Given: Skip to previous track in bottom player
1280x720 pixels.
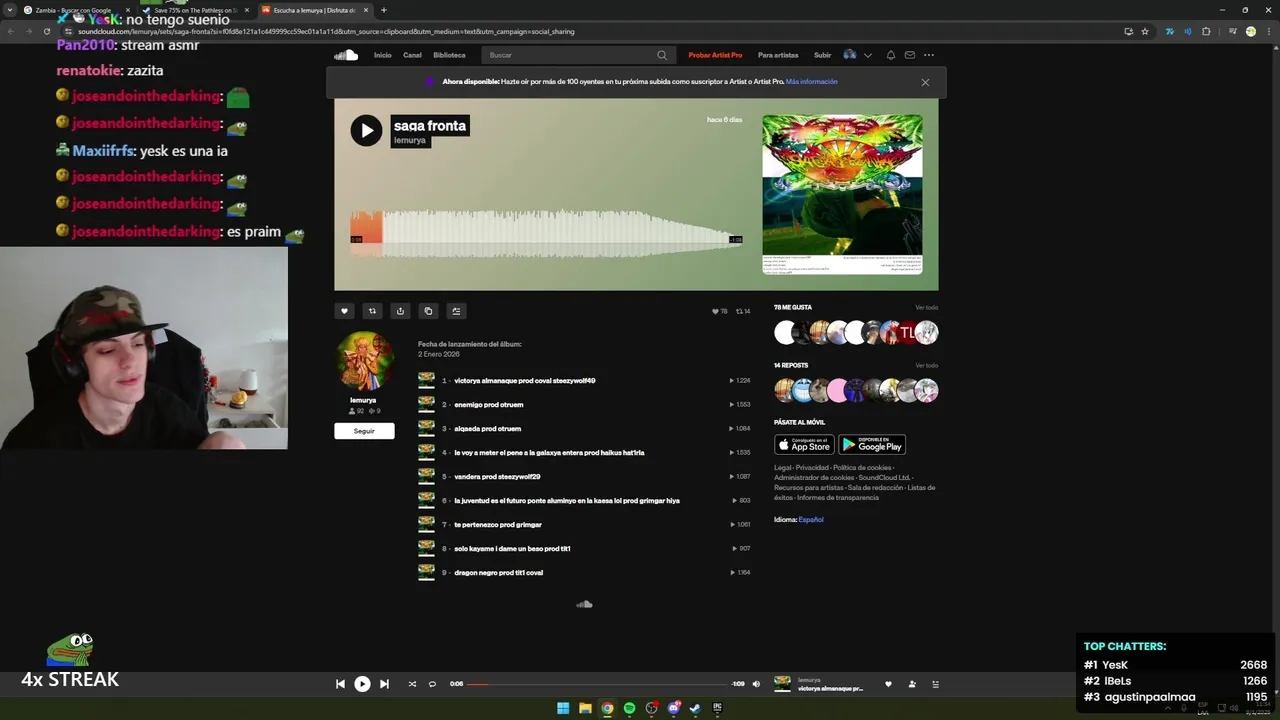Looking at the screenshot, I should (x=340, y=684).
